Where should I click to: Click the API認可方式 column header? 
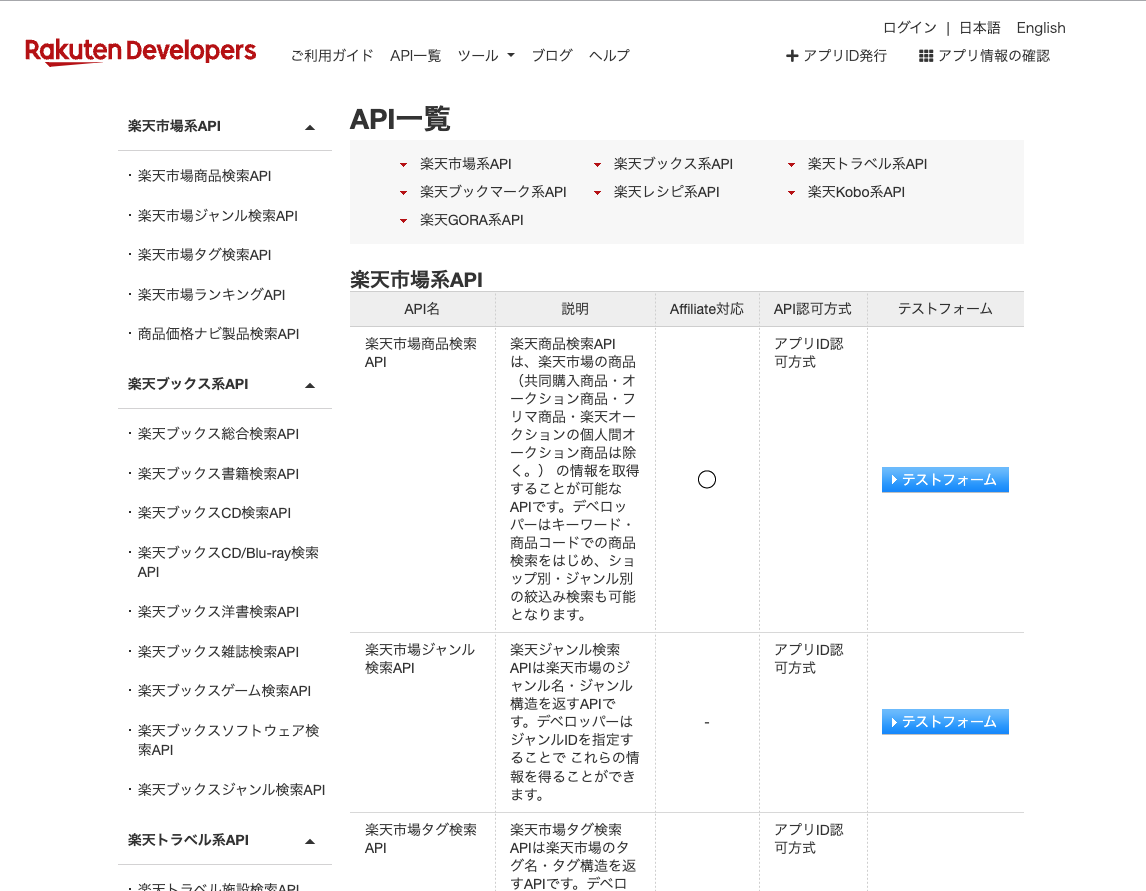pos(812,309)
